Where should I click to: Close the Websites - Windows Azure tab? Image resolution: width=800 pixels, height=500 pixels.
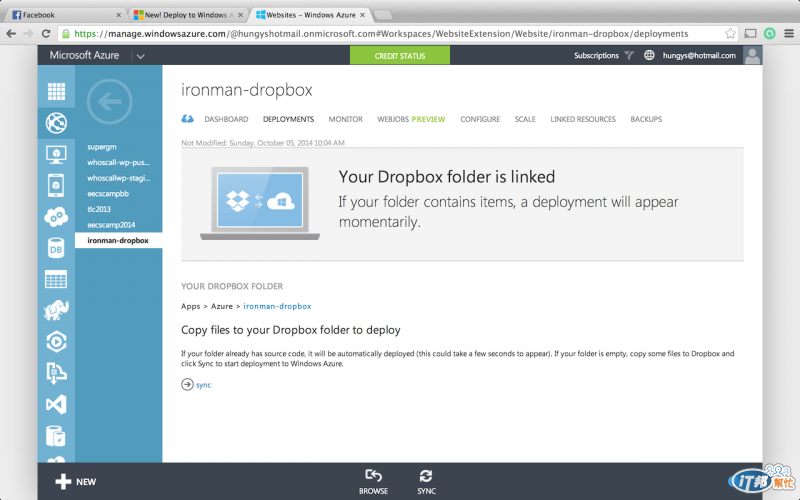362,15
